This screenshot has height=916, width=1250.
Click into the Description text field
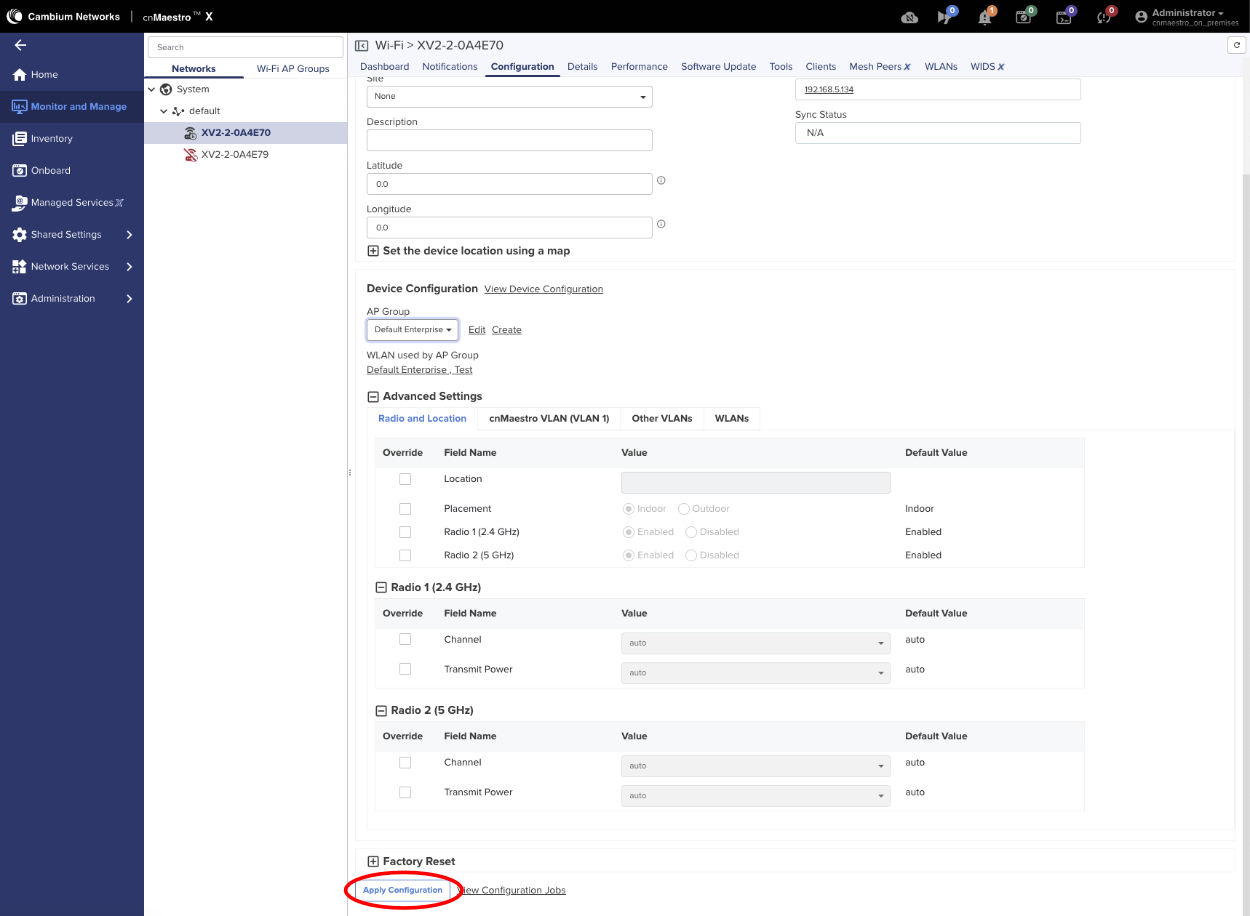coord(509,140)
